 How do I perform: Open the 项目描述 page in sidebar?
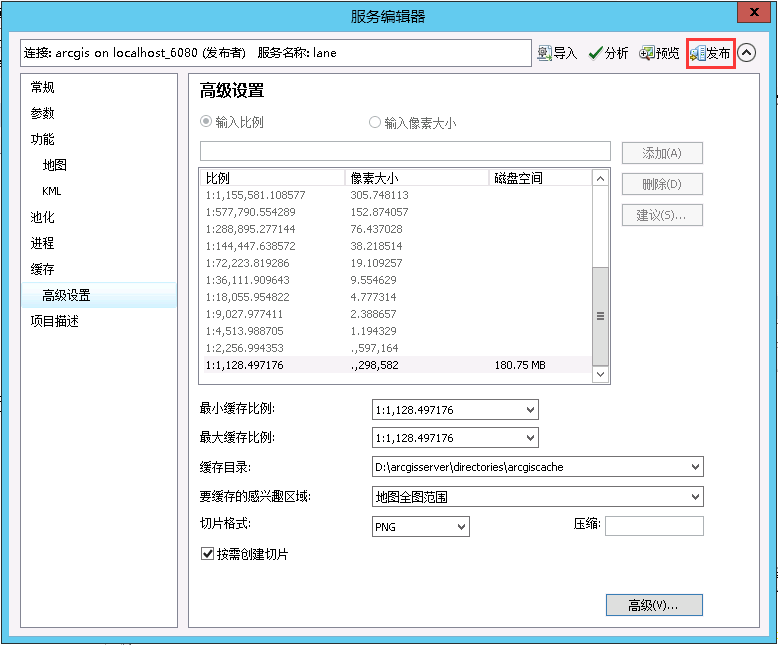pos(55,322)
